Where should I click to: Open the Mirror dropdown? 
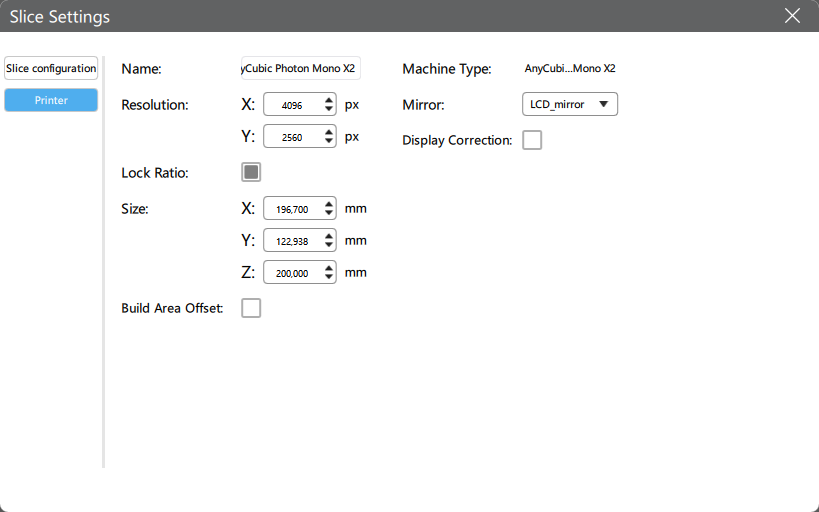[570, 104]
